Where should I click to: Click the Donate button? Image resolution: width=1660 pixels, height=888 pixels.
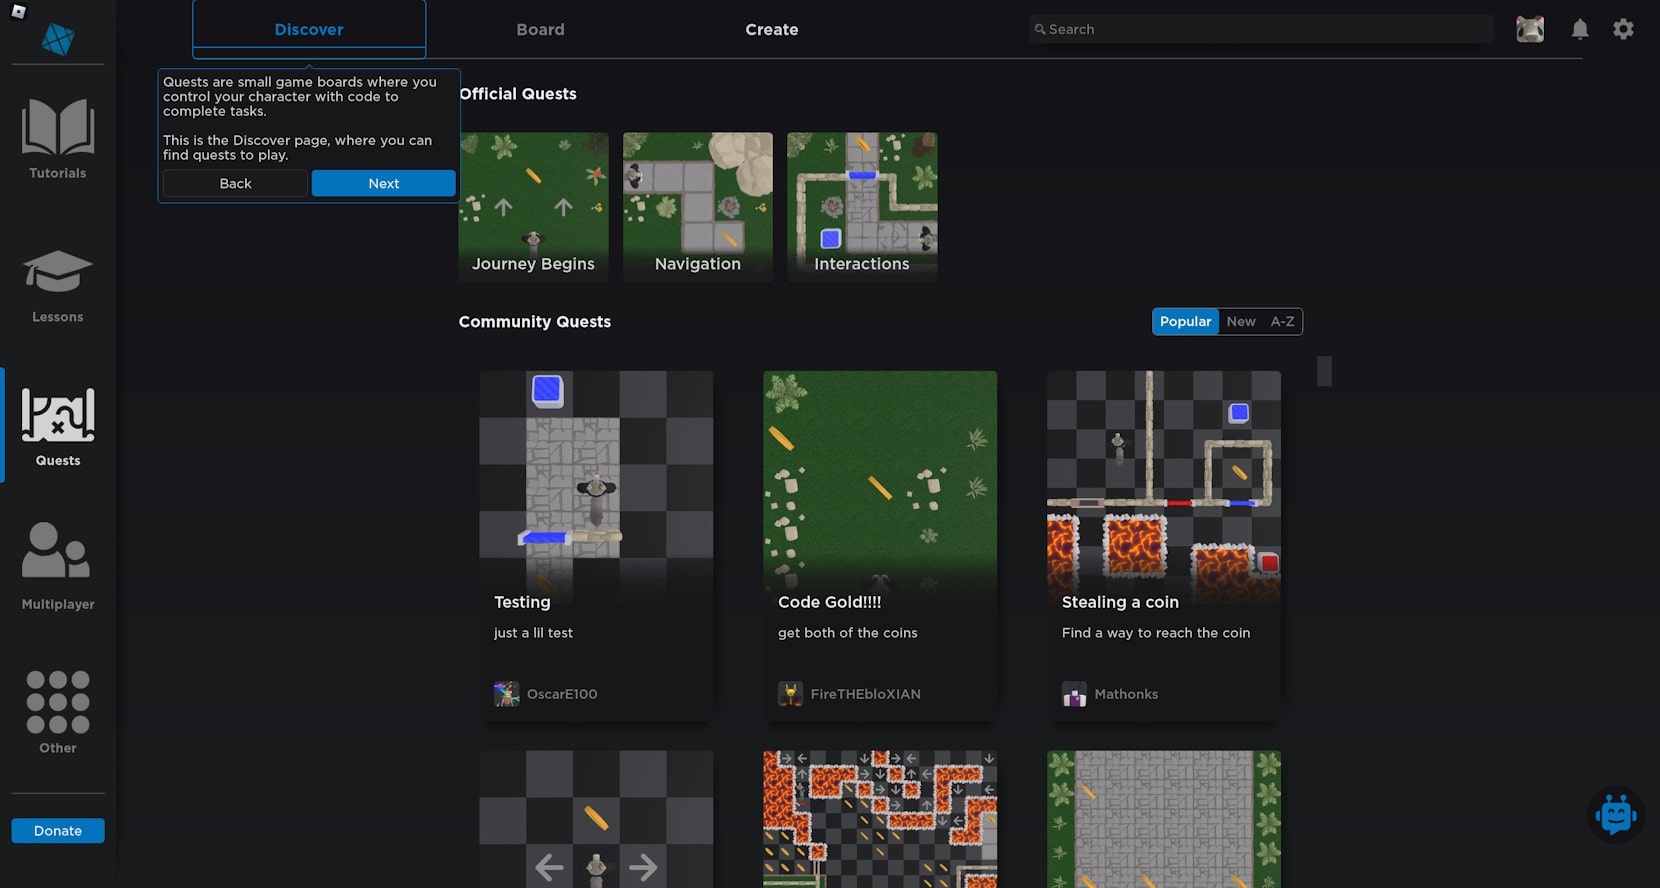(x=58, y=831)
